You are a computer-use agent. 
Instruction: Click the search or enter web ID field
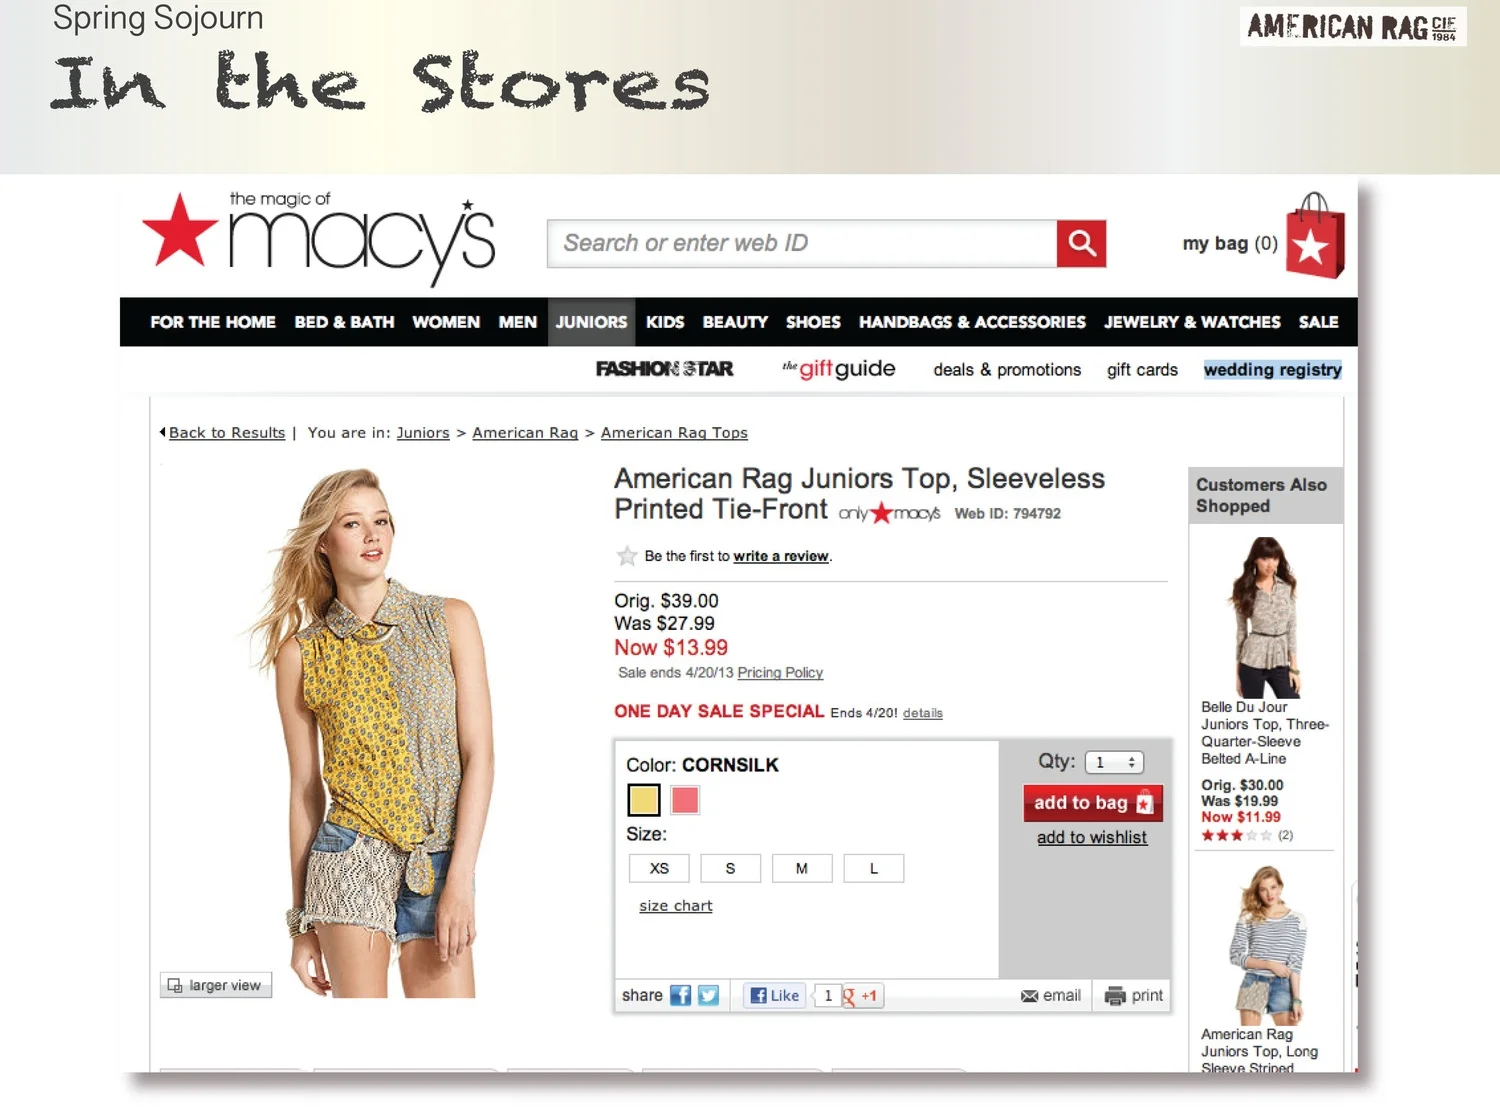point(802,243)
